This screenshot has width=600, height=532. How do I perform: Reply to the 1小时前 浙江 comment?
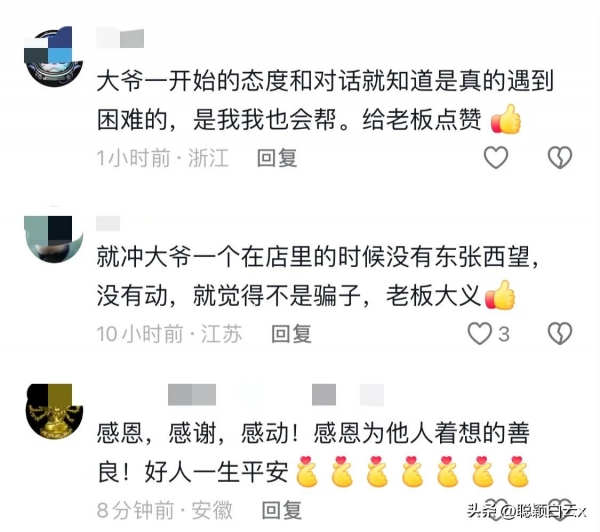point(277,158)
